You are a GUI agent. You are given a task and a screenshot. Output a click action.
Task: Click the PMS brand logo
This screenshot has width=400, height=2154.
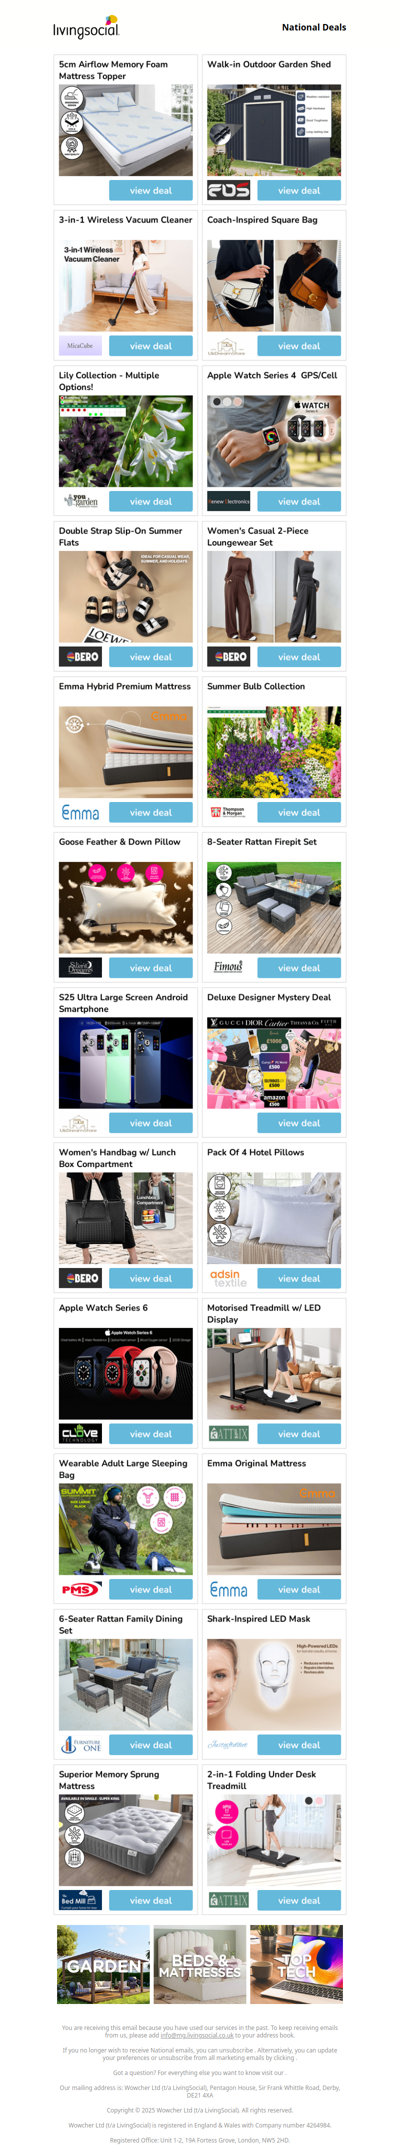point(80,1589)
